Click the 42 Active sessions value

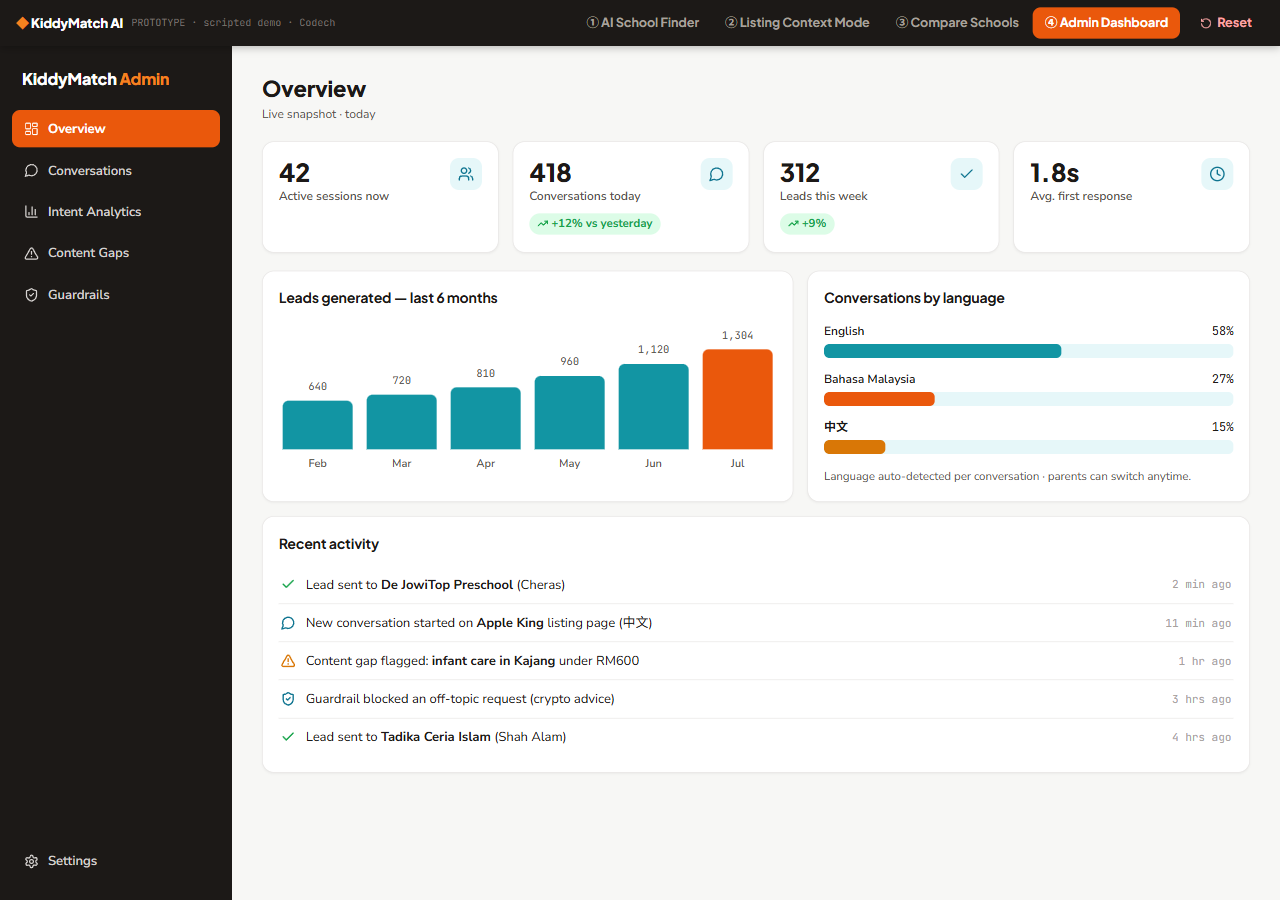coord(295,173)
